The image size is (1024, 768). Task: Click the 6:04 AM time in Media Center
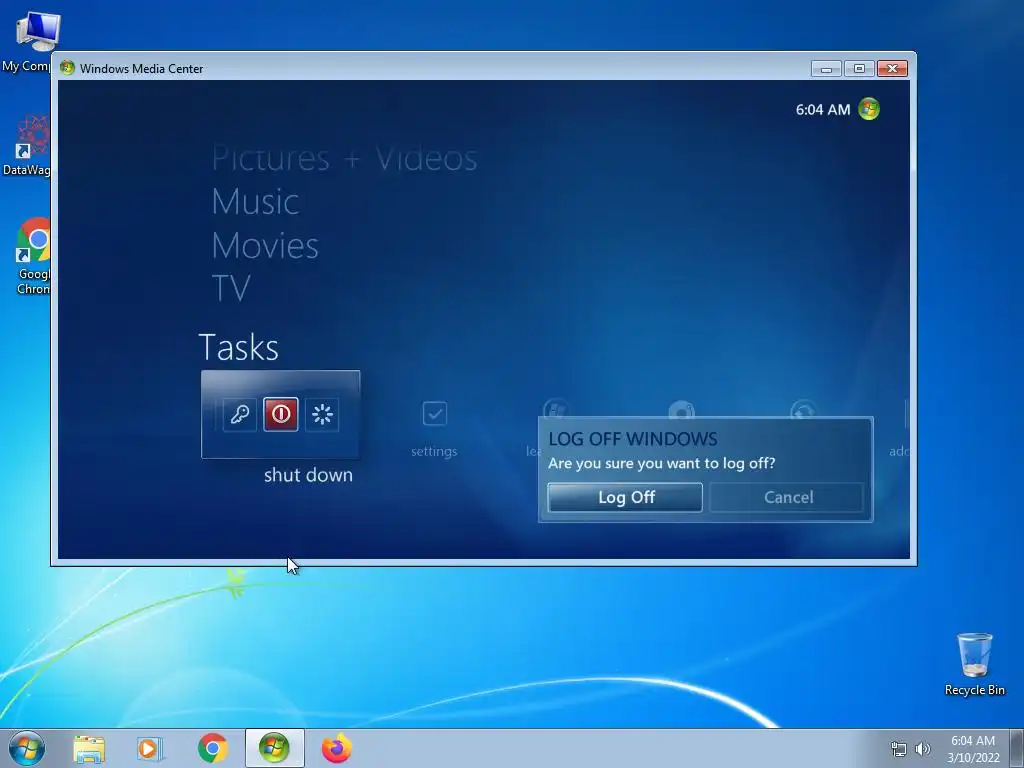(823, 110)
